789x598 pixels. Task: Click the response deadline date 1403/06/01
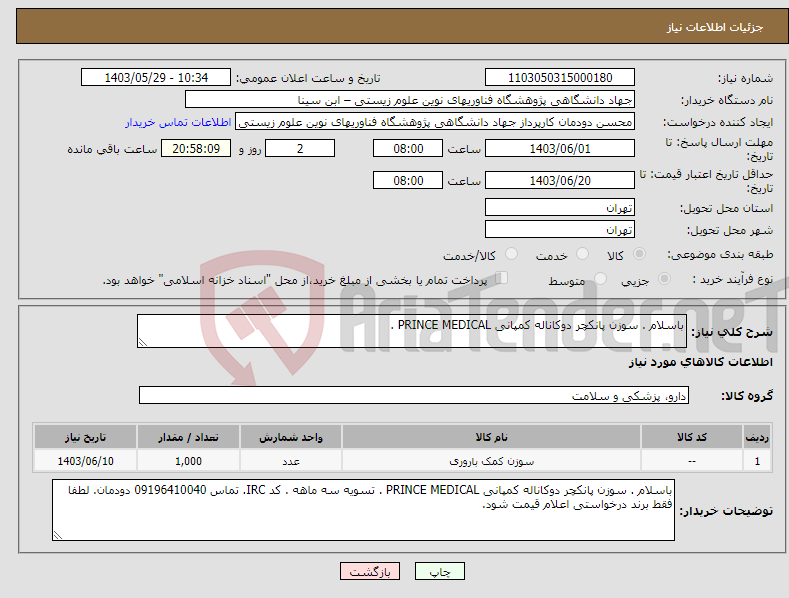(x=560, y=148)
